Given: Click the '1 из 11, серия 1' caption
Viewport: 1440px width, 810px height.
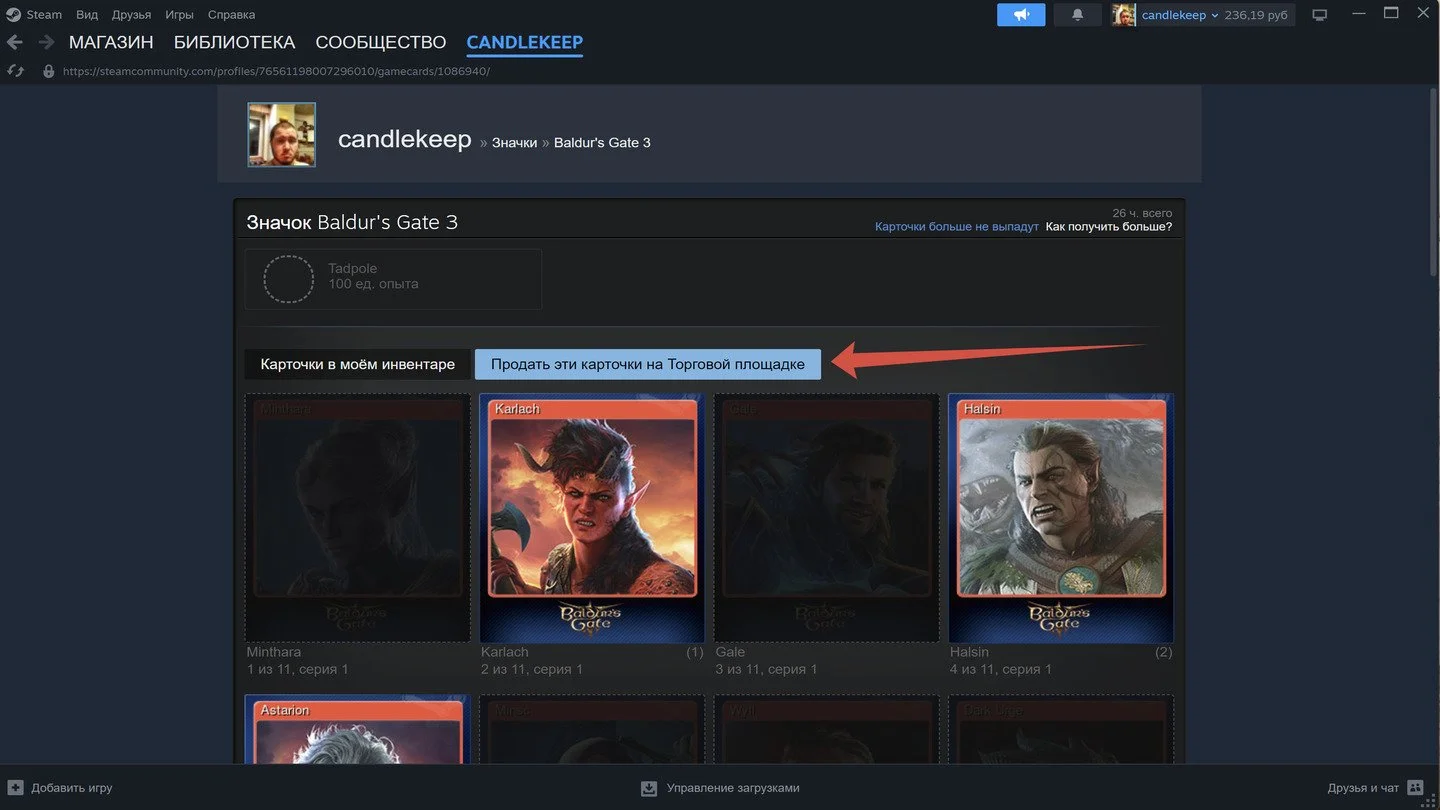Looking at the screenshot, I should click(297, 669).
